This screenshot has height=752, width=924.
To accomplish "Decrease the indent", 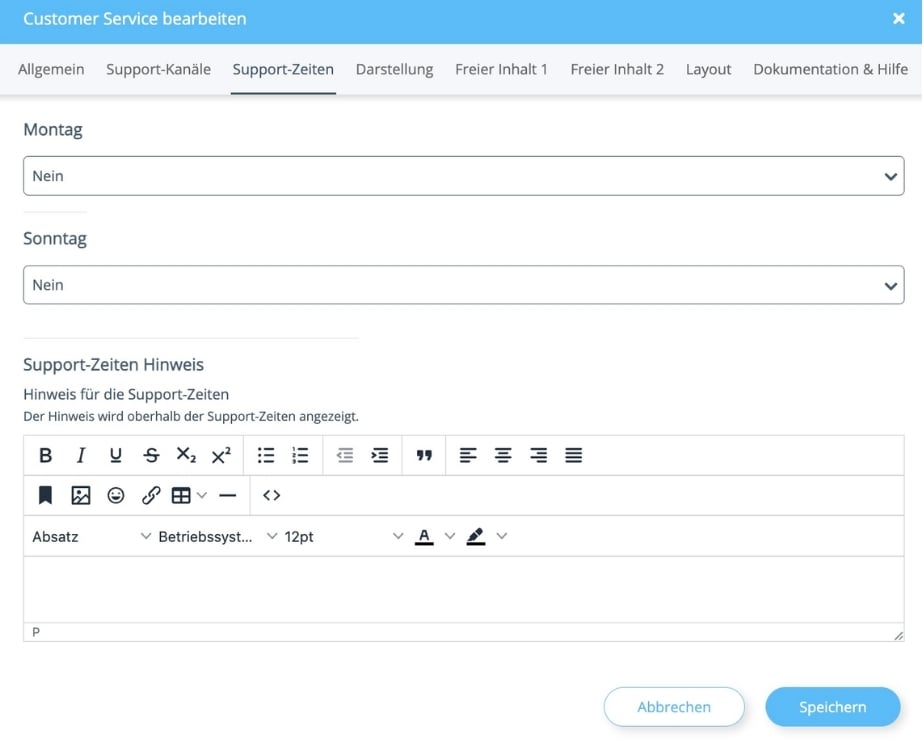I will 345,456.
